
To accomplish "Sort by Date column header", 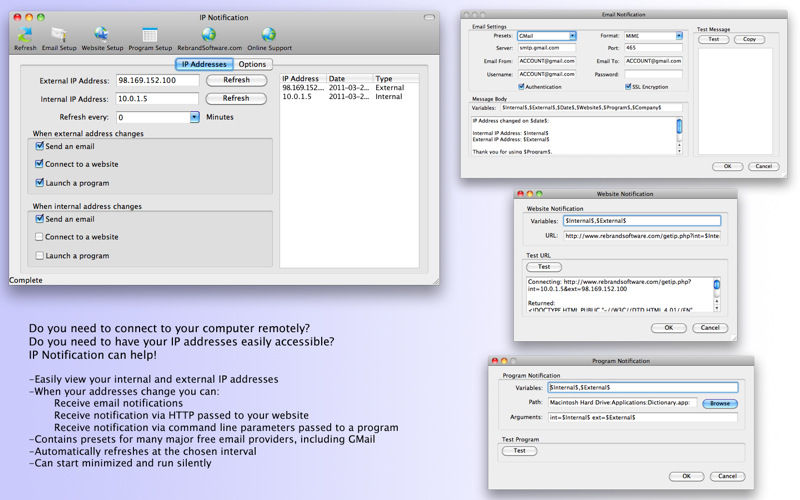I will click(349, 79).
